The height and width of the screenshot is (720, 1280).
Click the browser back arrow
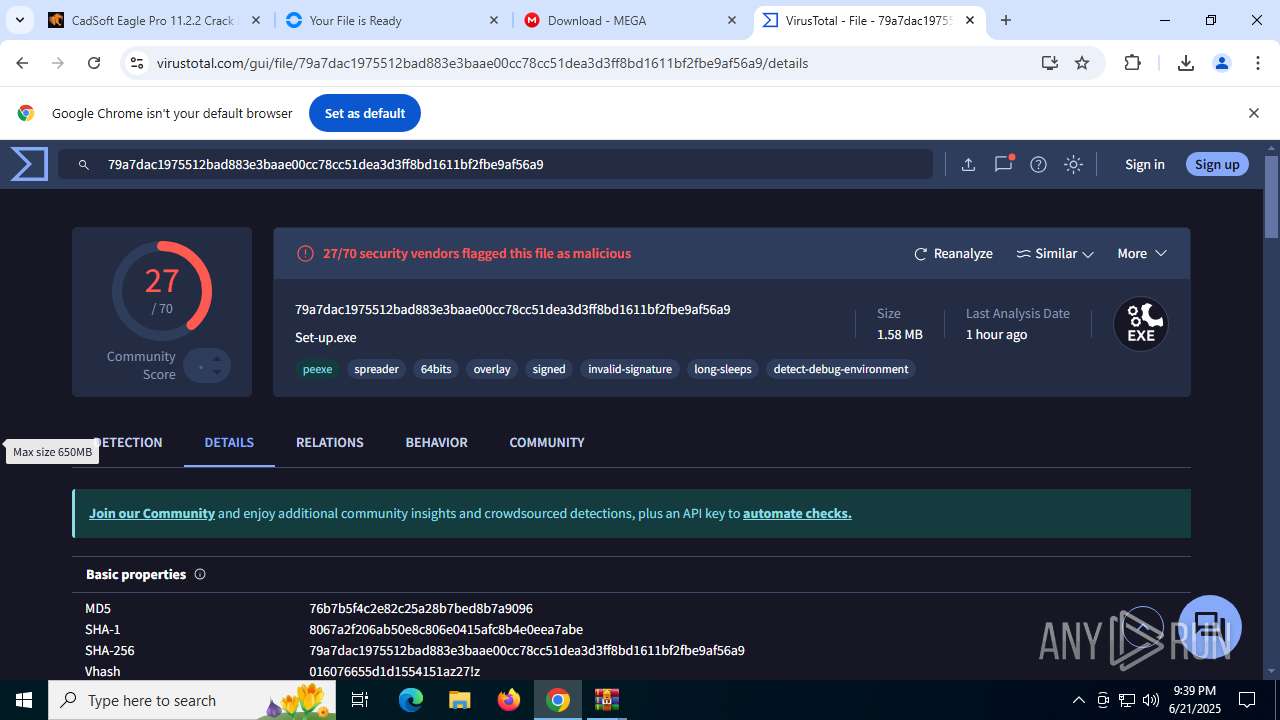(x=22, y=63)
